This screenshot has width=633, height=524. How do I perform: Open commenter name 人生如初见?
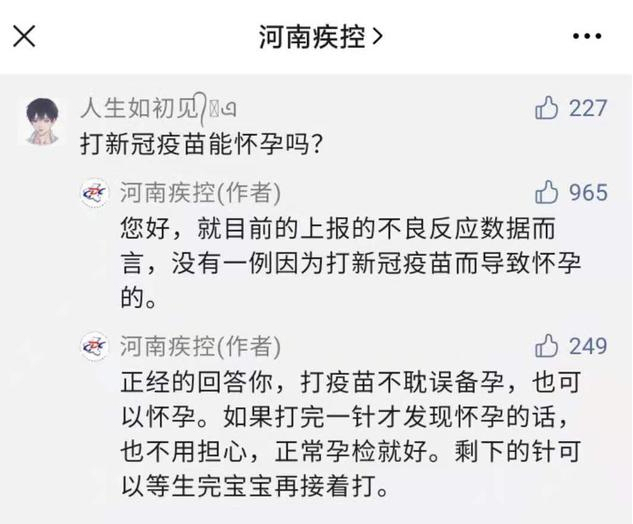point(139,107)
